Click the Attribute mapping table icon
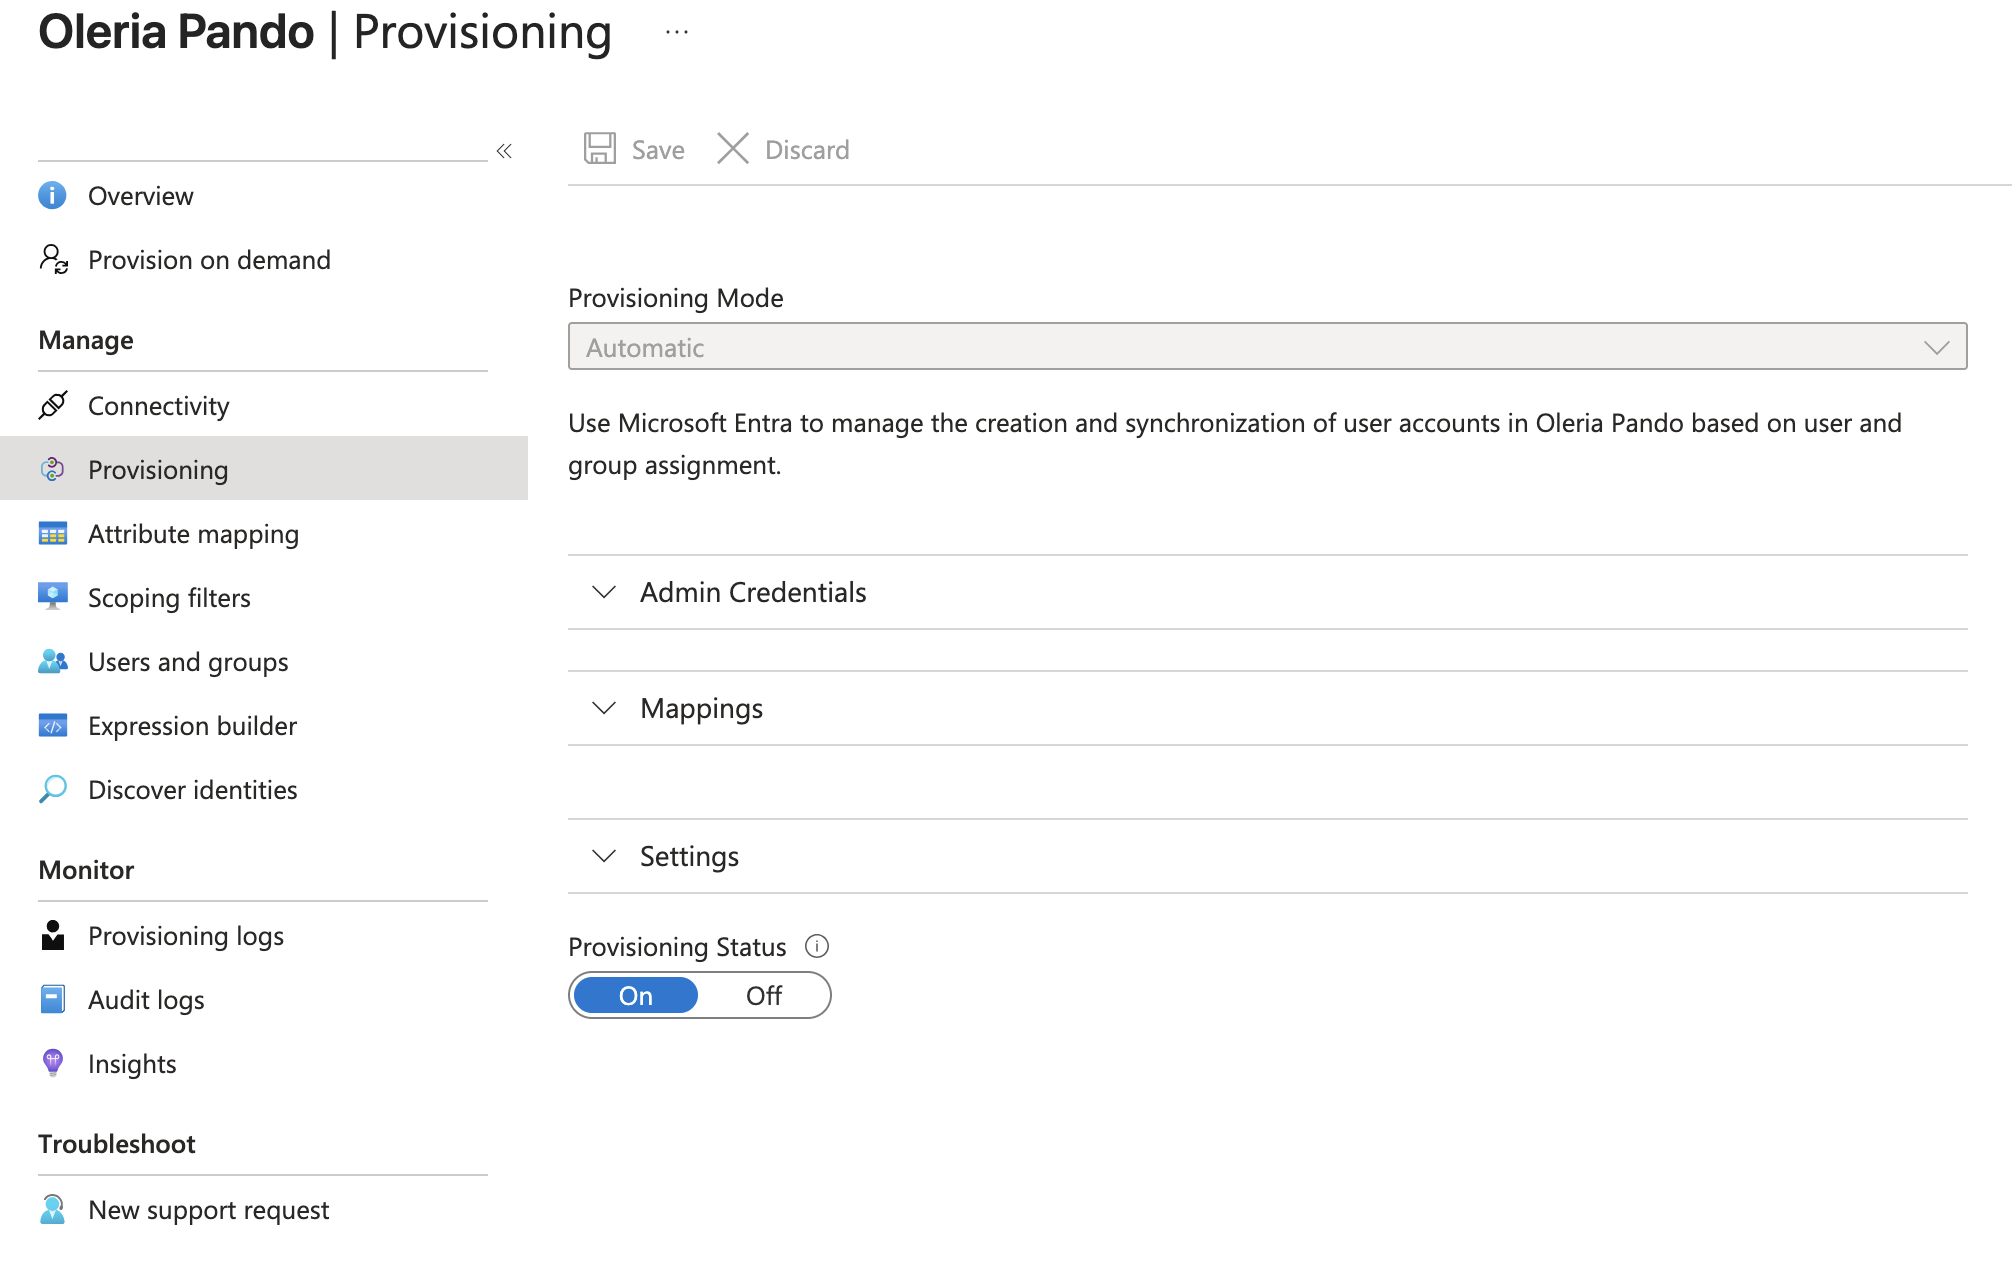 [53, 533]
